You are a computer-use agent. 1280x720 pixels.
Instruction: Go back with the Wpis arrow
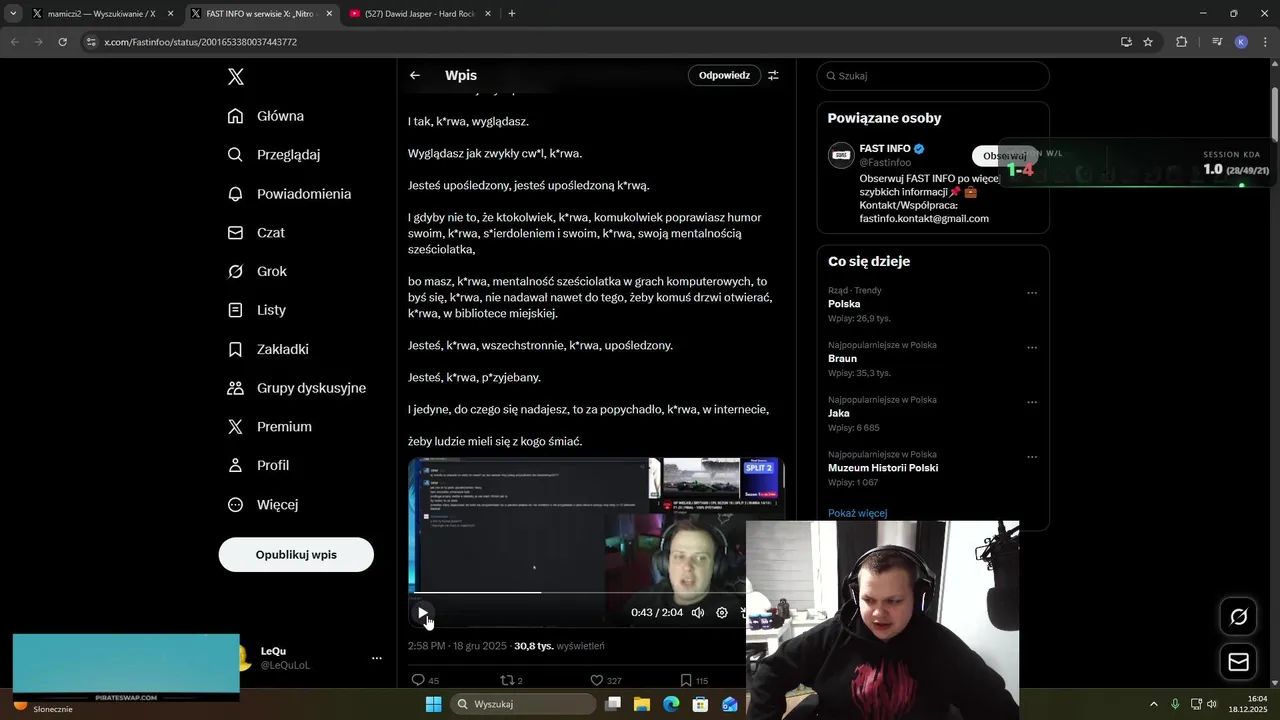[x=414, y=75]
